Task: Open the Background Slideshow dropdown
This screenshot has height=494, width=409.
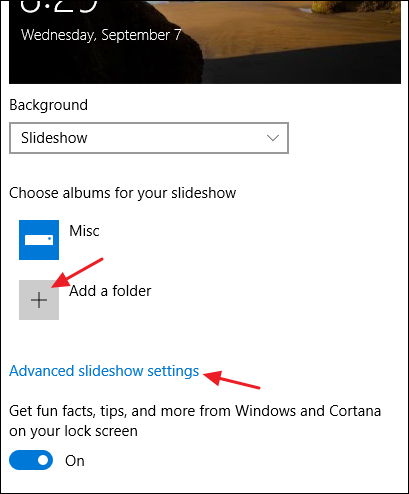Action: [149, 138]
